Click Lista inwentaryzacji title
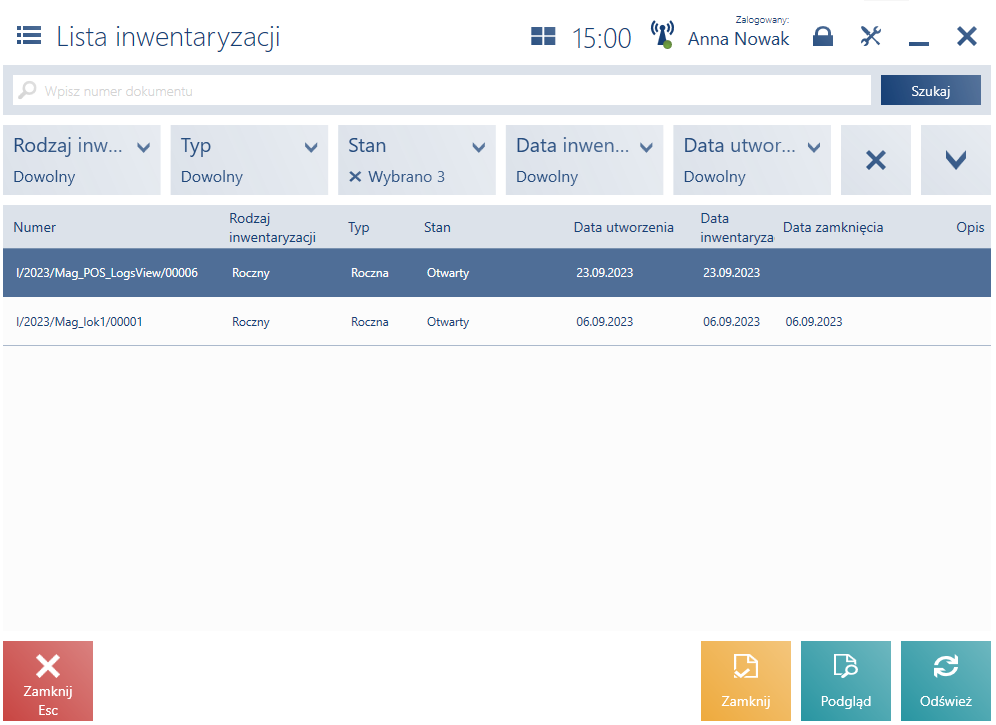 point(168,37)
